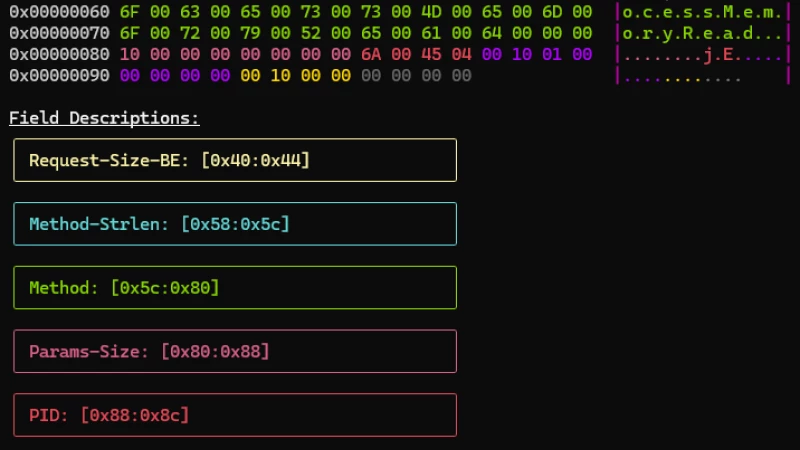Click the Field Descriptions heading
800x450 pixels.
tap(104, 118)
